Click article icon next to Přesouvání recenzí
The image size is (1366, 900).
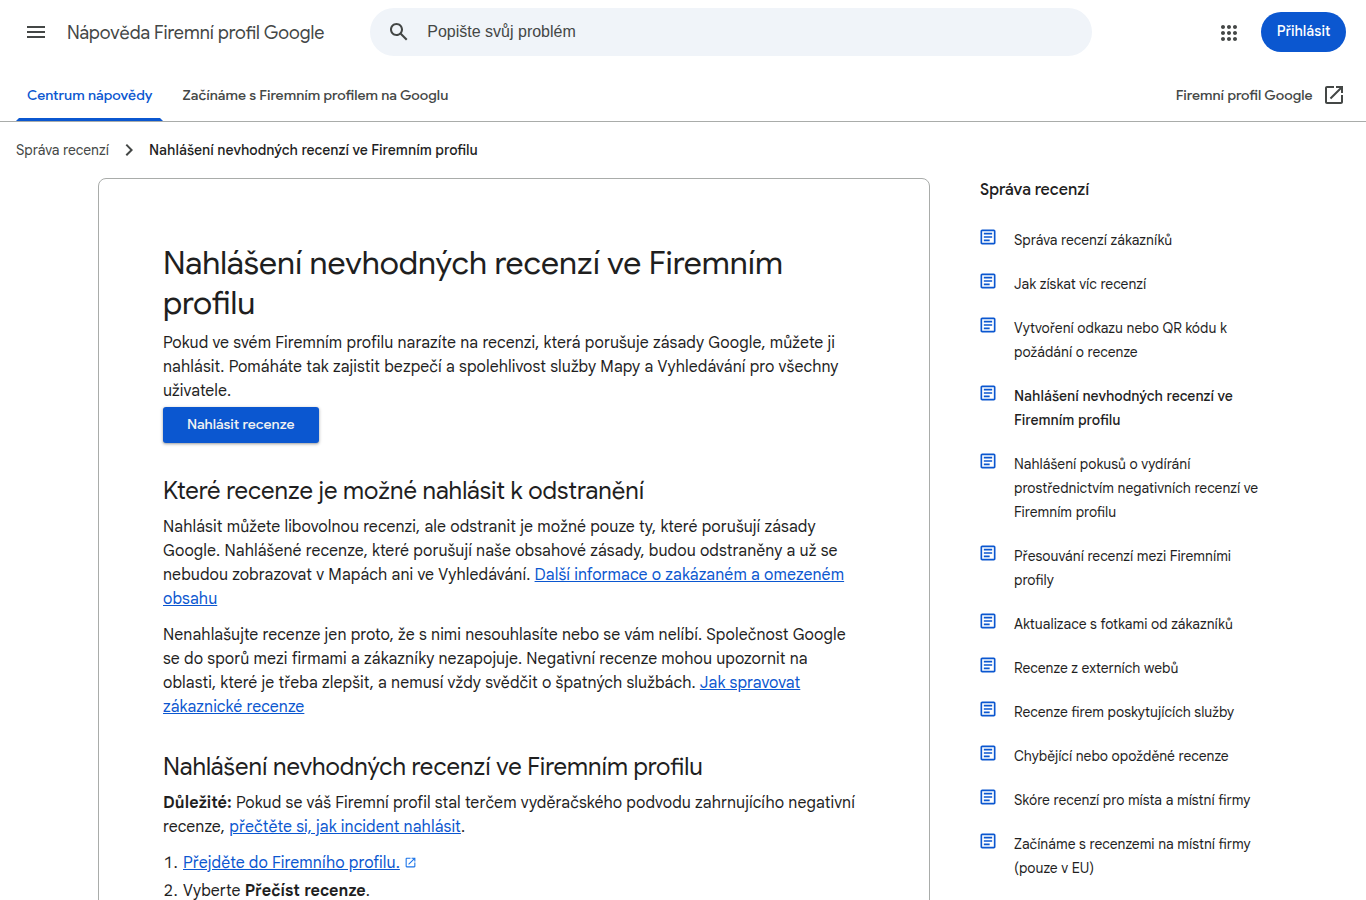tap(988, 553)
